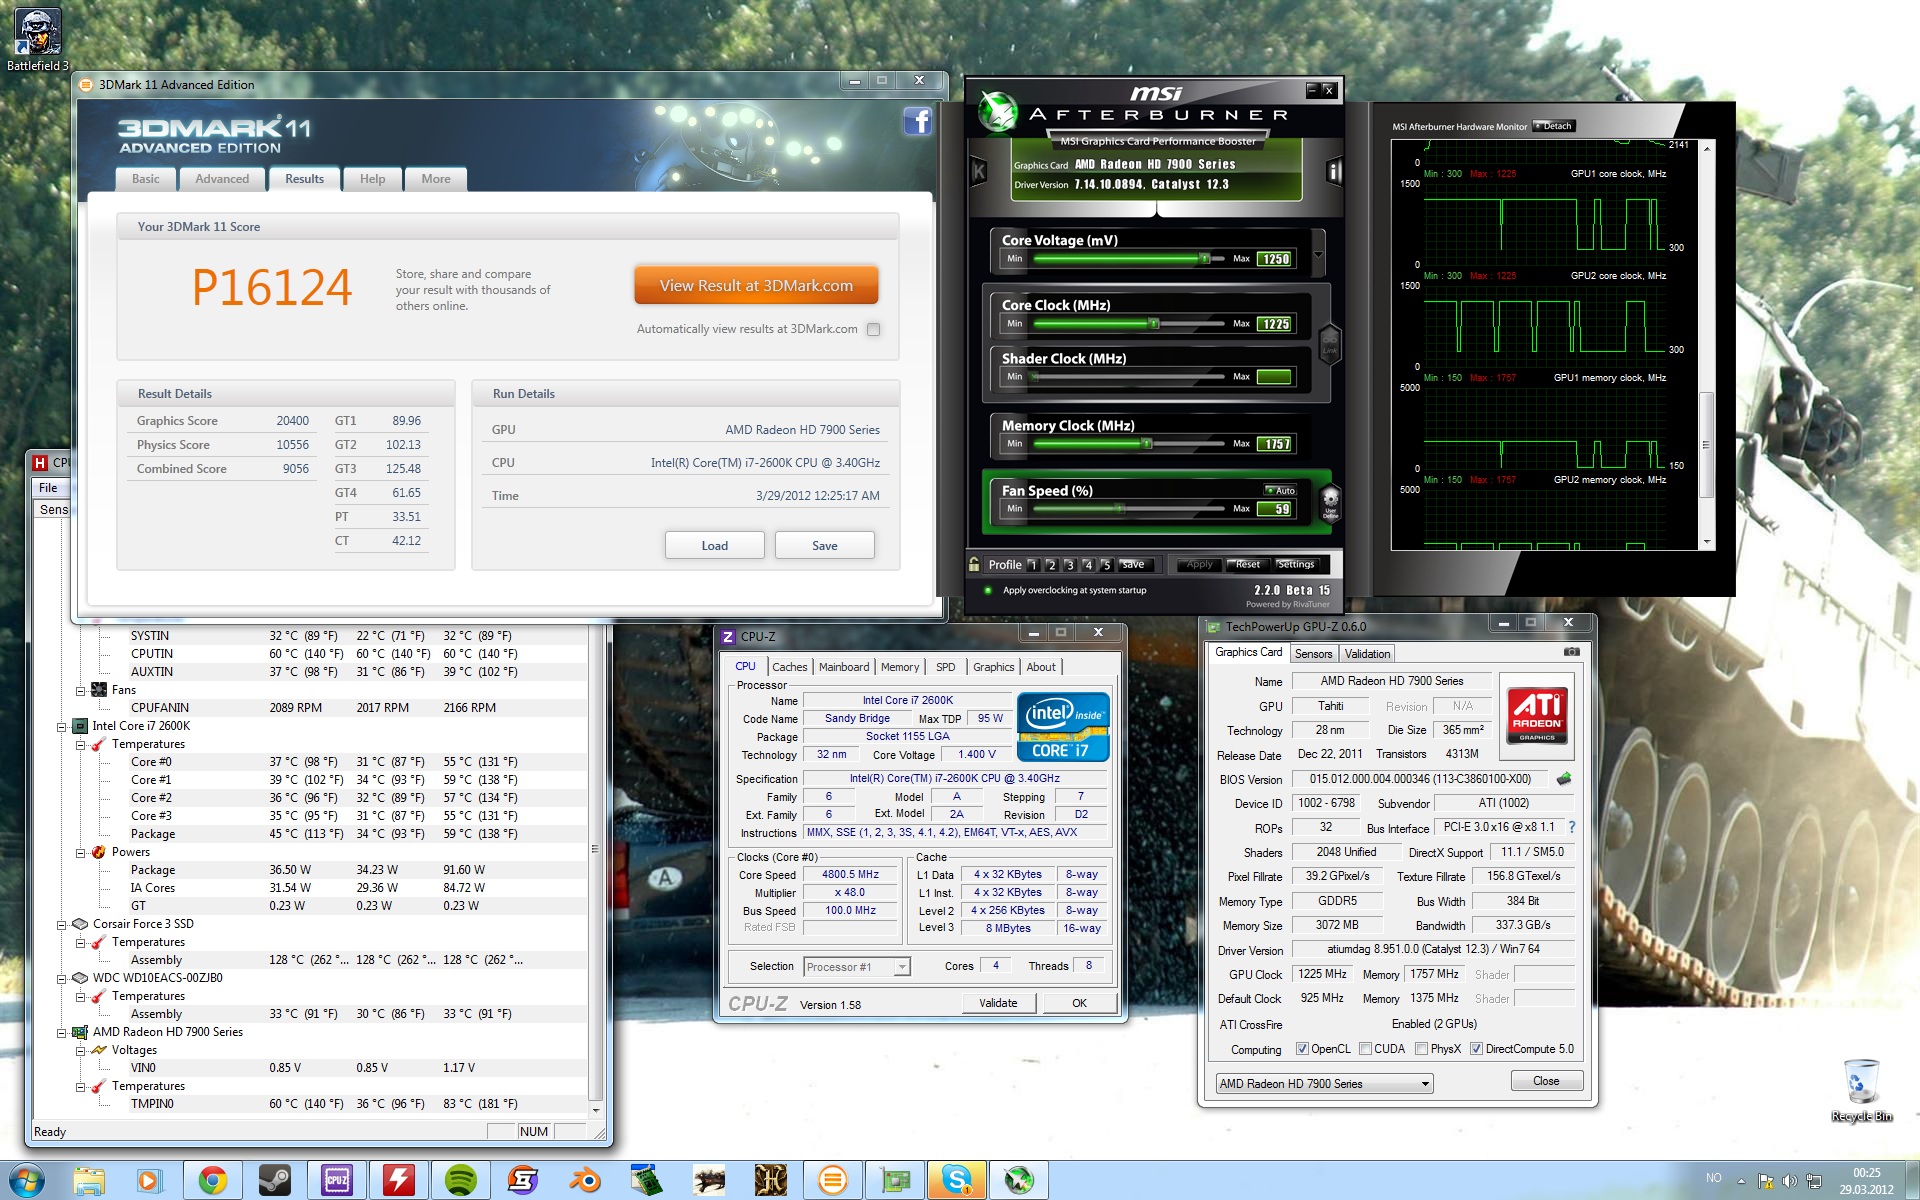This screenshot has height=1200, width=1920.
Task: Enable automatically view results at 3DMark.com checkbox
Action: [873, 330]
